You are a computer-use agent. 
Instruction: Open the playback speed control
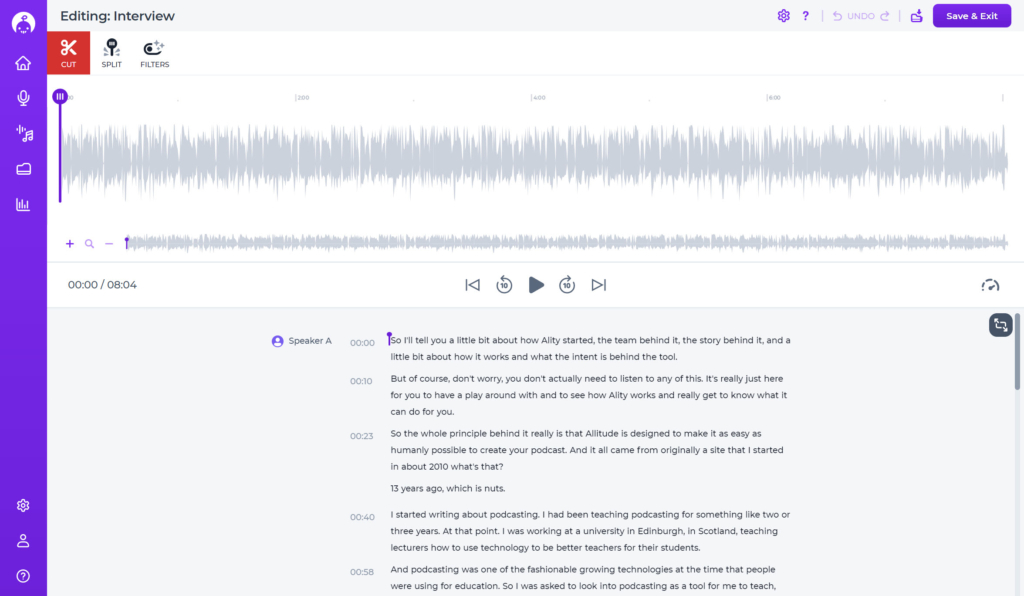coord(990,285)
